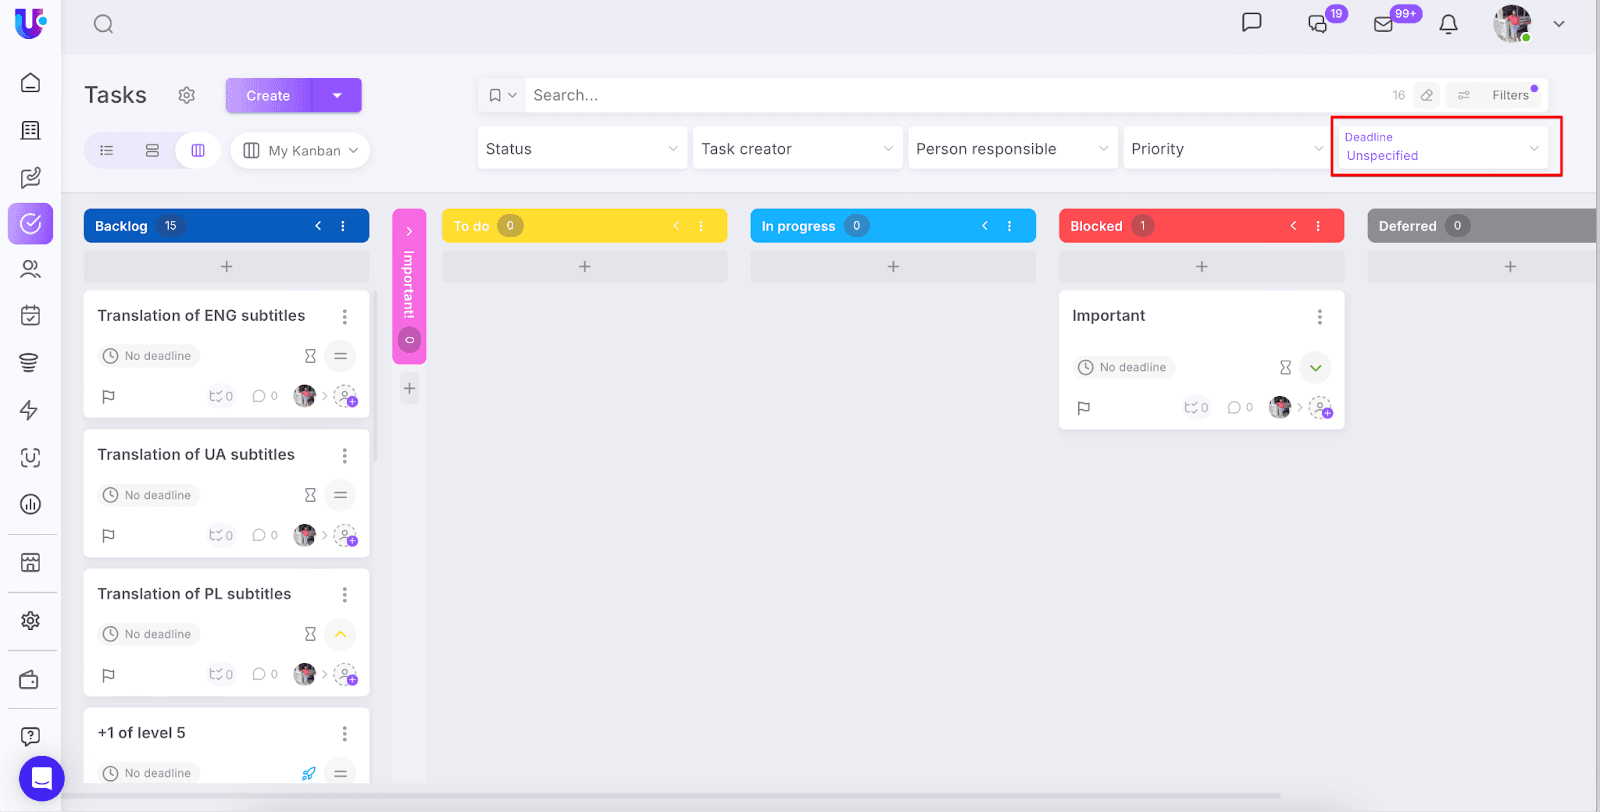Open the Filters panel
Image resolution: width=1600 pixels, height=812 pixels.
click(1498, 95)
